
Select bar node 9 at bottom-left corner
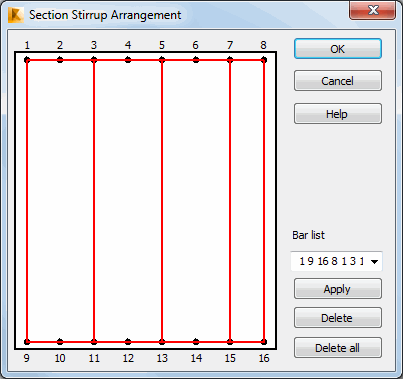(27, 342)
